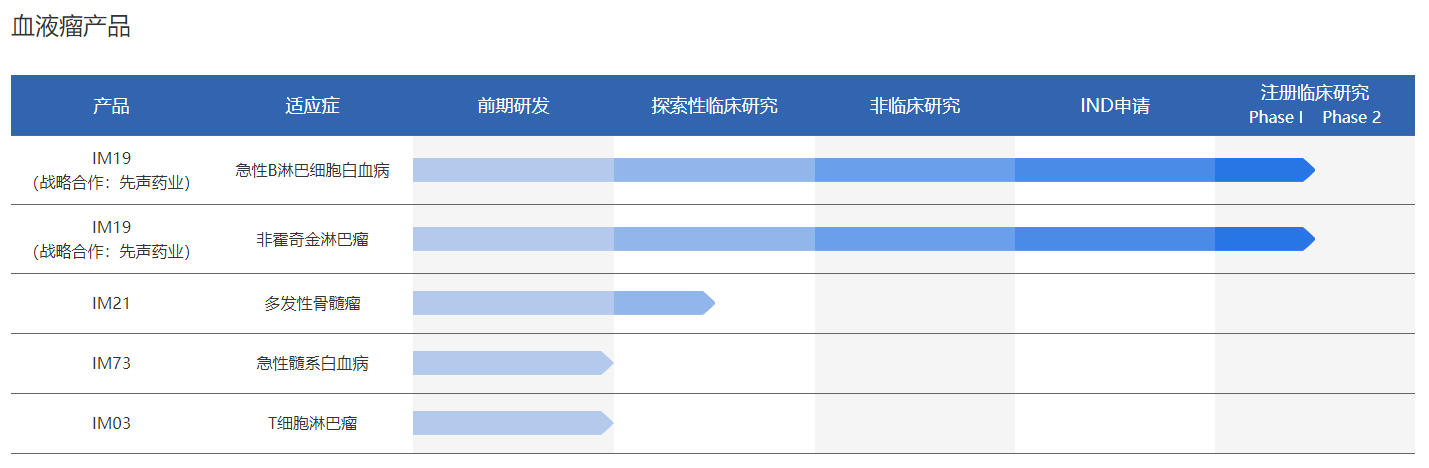Select the Phase 2 sub-header
The image size is (1429, 468).
(1351, 118)
